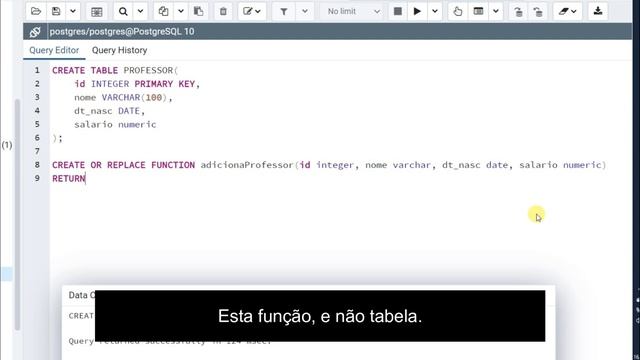Click connection text postgres/postgres@PostgreSQL 10
Screen dimensions: 640x360
coord(122,31)
